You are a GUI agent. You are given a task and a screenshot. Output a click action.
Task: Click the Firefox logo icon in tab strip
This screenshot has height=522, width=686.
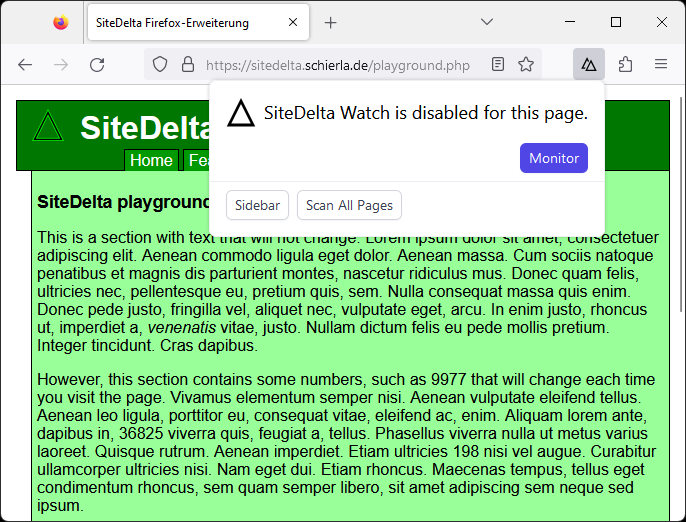click(61, 22)
